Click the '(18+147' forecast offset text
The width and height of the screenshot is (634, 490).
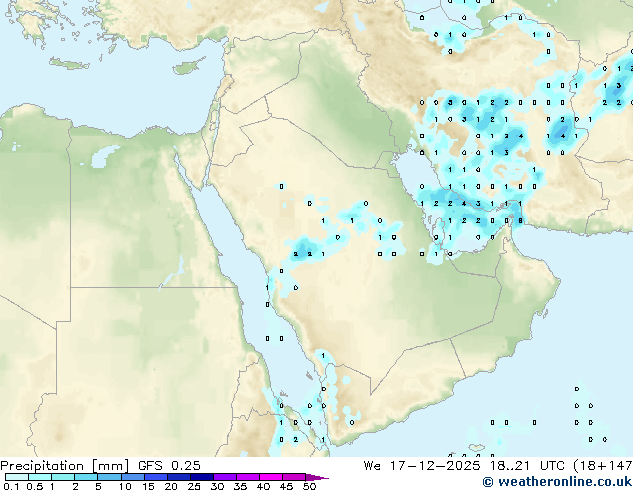pos(603,466)
